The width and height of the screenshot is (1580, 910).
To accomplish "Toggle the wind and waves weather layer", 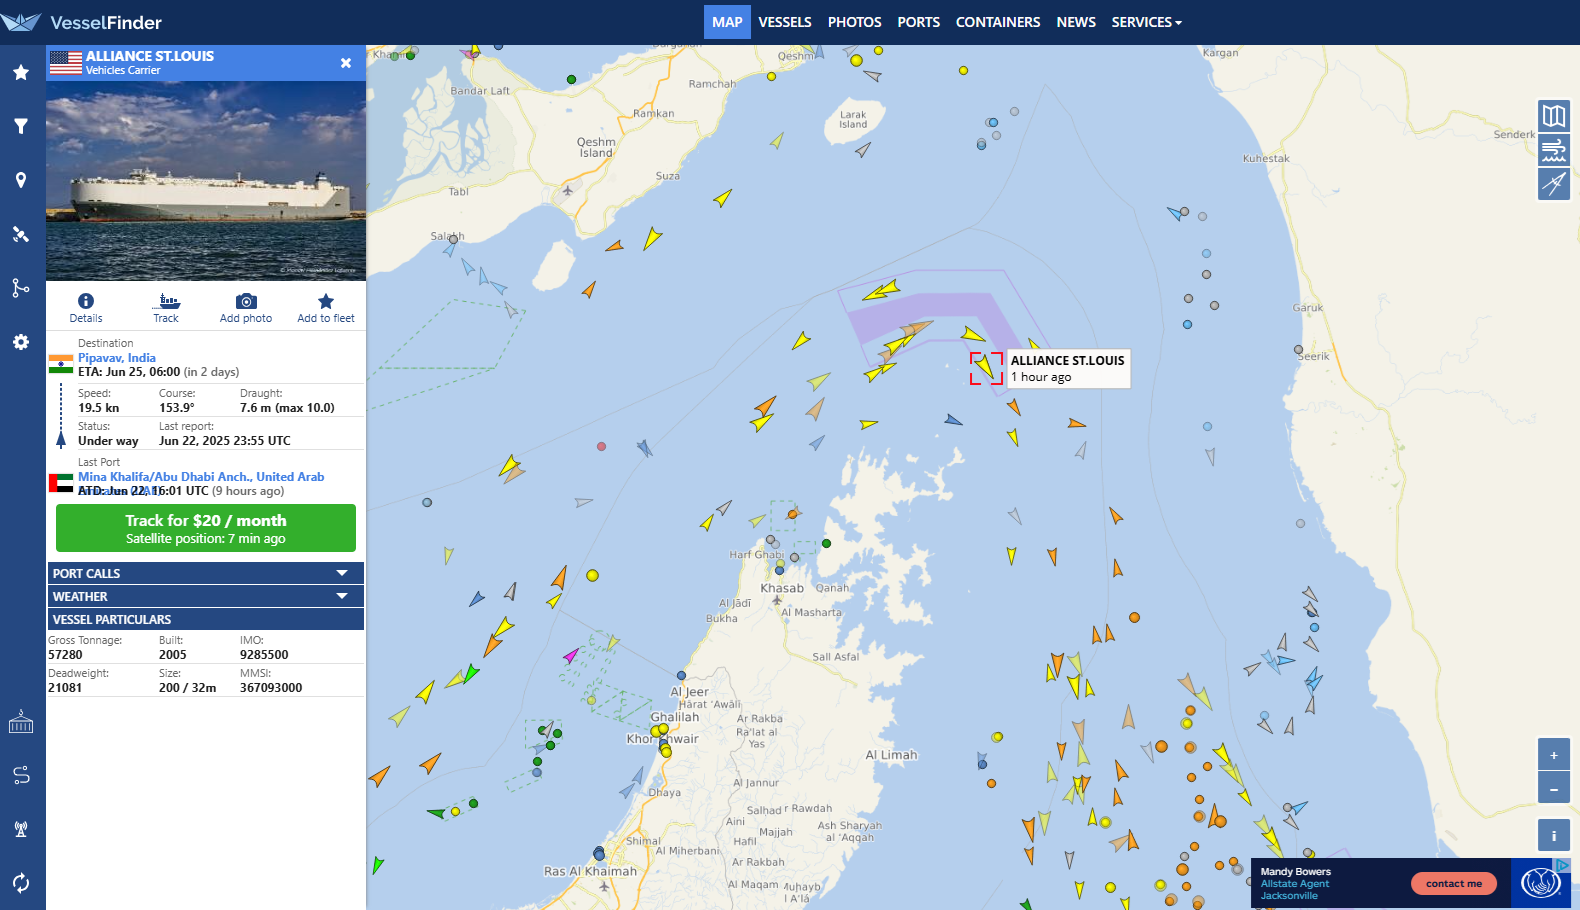I will coord(1554,150).
